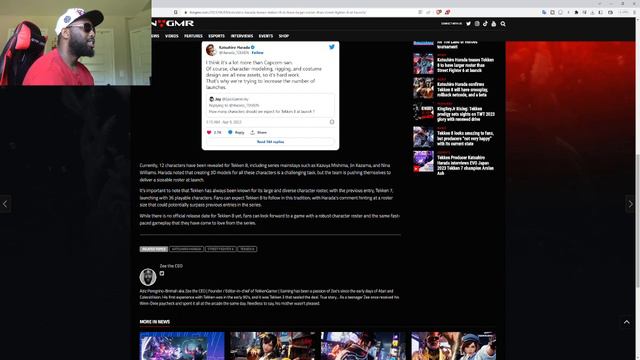Click the tweet timestamp Apr 9, 2023
Viewport: 640px width, 360px height.
[224, 122]
